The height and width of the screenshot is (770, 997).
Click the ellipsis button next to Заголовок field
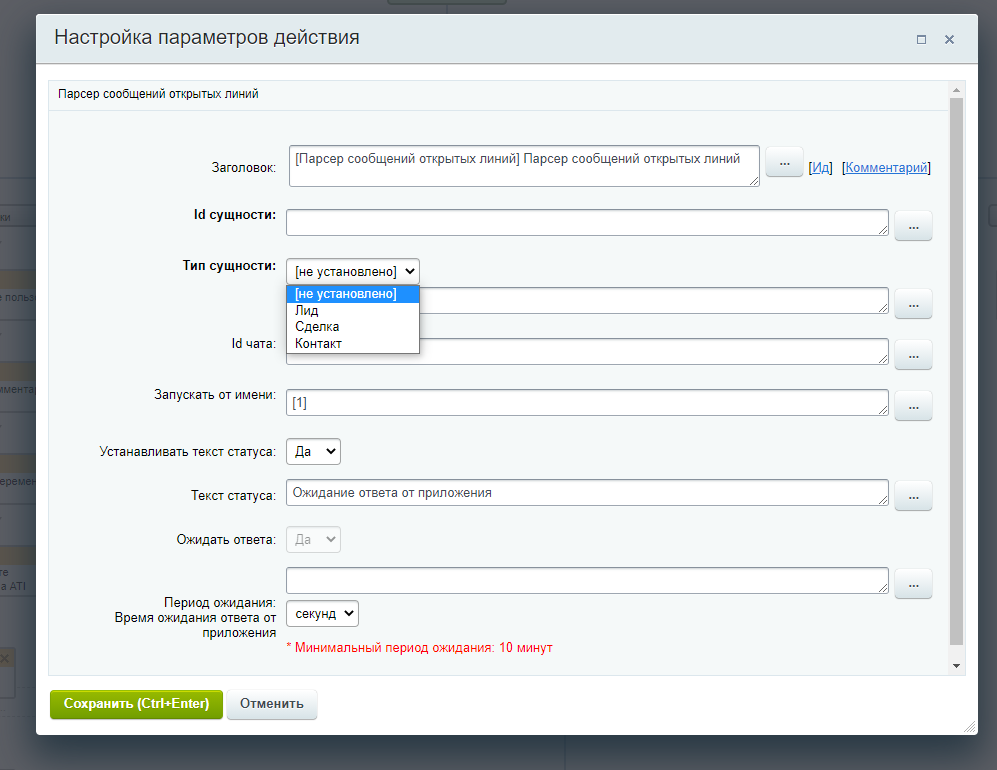[784, 162]
